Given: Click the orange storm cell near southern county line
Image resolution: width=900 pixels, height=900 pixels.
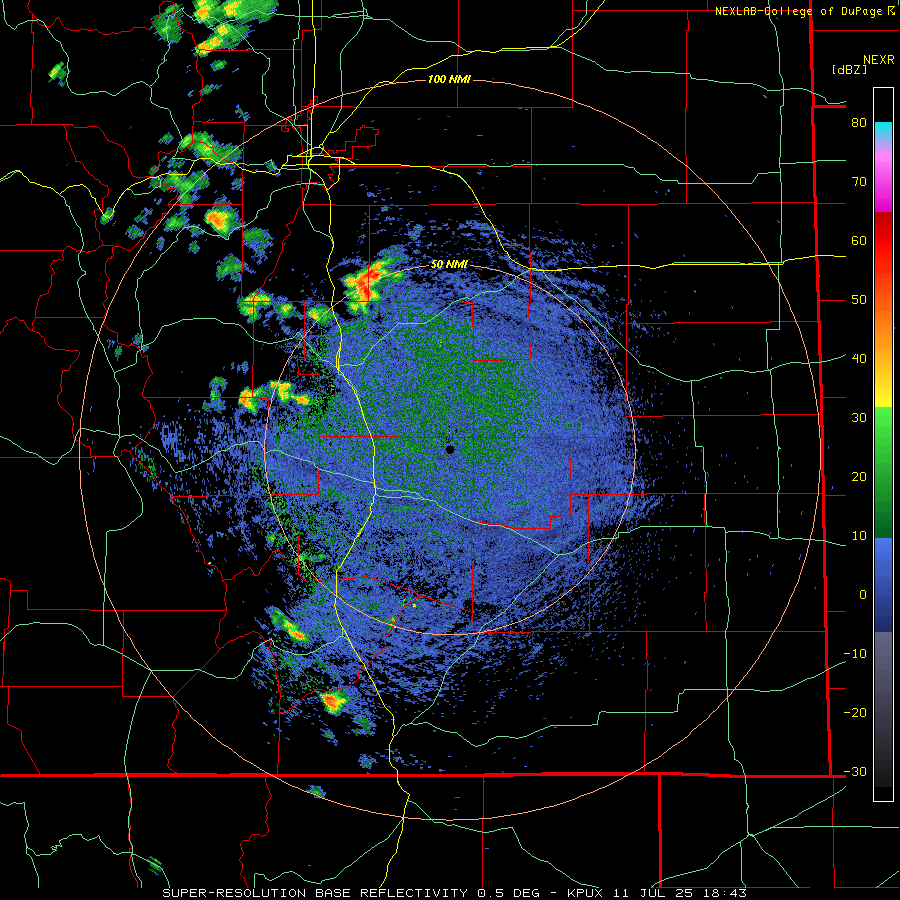Looking at the screenshot, I should pyautogui.click(x=333, y=701).
